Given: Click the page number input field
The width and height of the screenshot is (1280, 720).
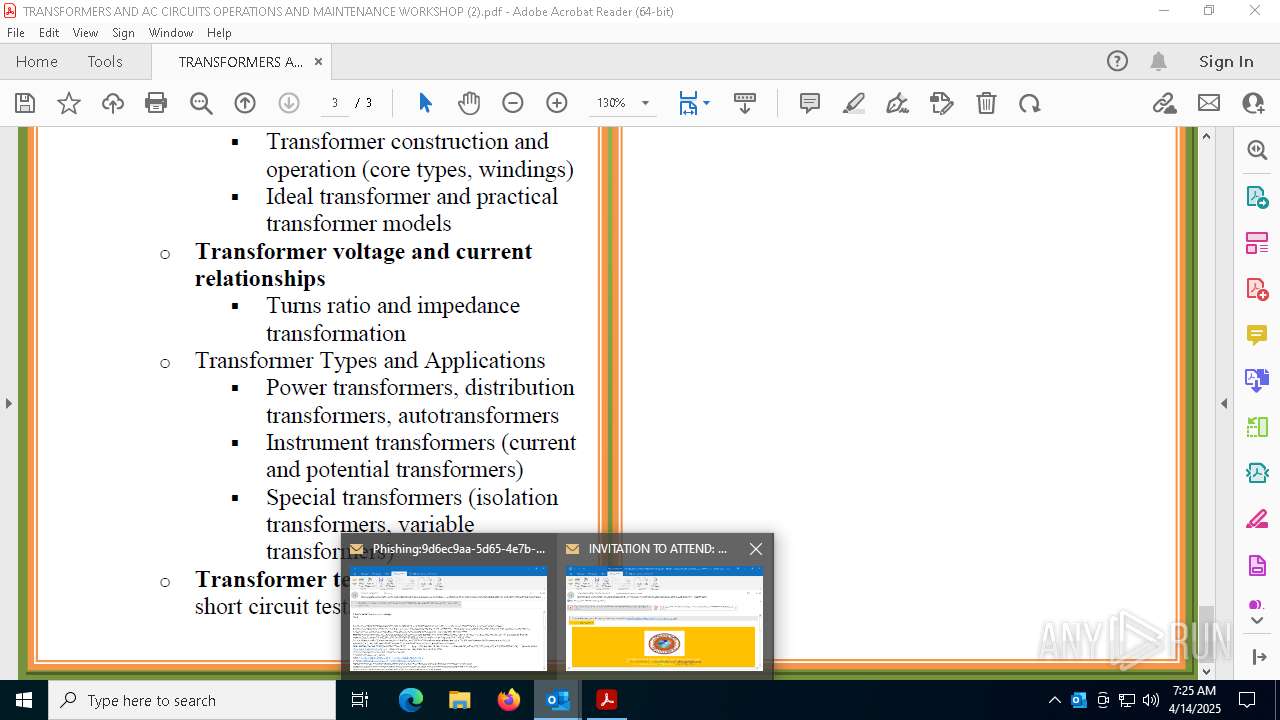Looking at the screenshot, I should coord(335,103).
